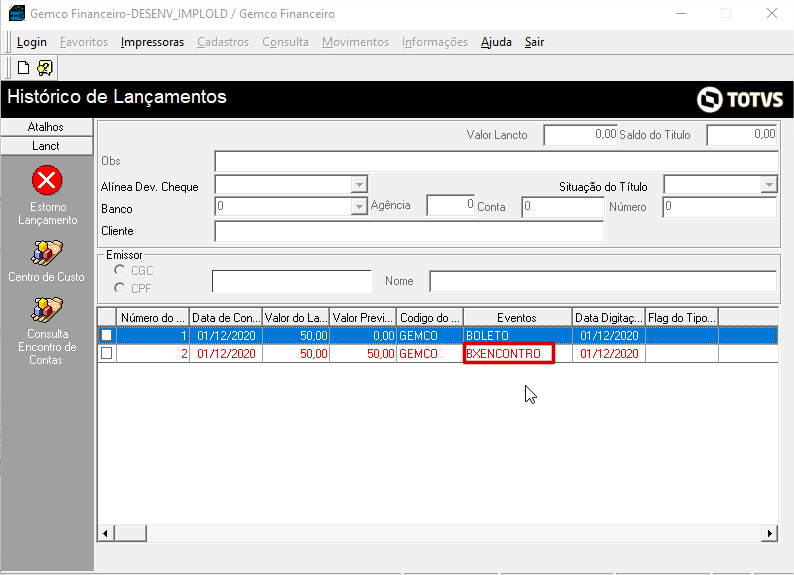Viewport: 794px width, 575px height.
Task: Click row number 1 cell
Action: [152, 335]
